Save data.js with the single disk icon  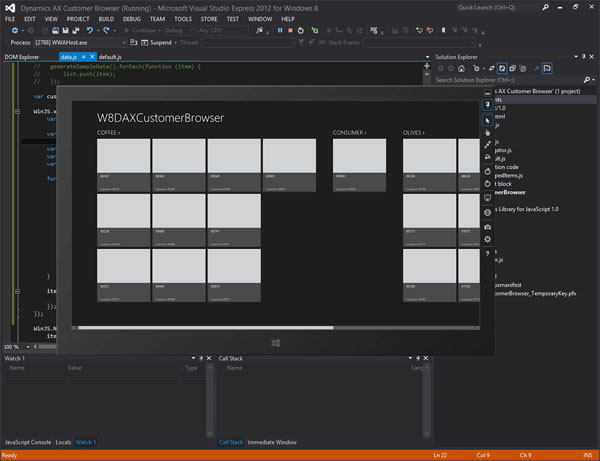tap(65, 30)
